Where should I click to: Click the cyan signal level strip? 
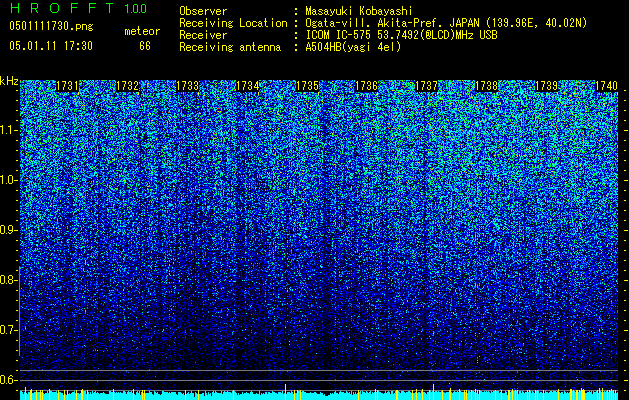pyautogui.click(x=319, y=395)
